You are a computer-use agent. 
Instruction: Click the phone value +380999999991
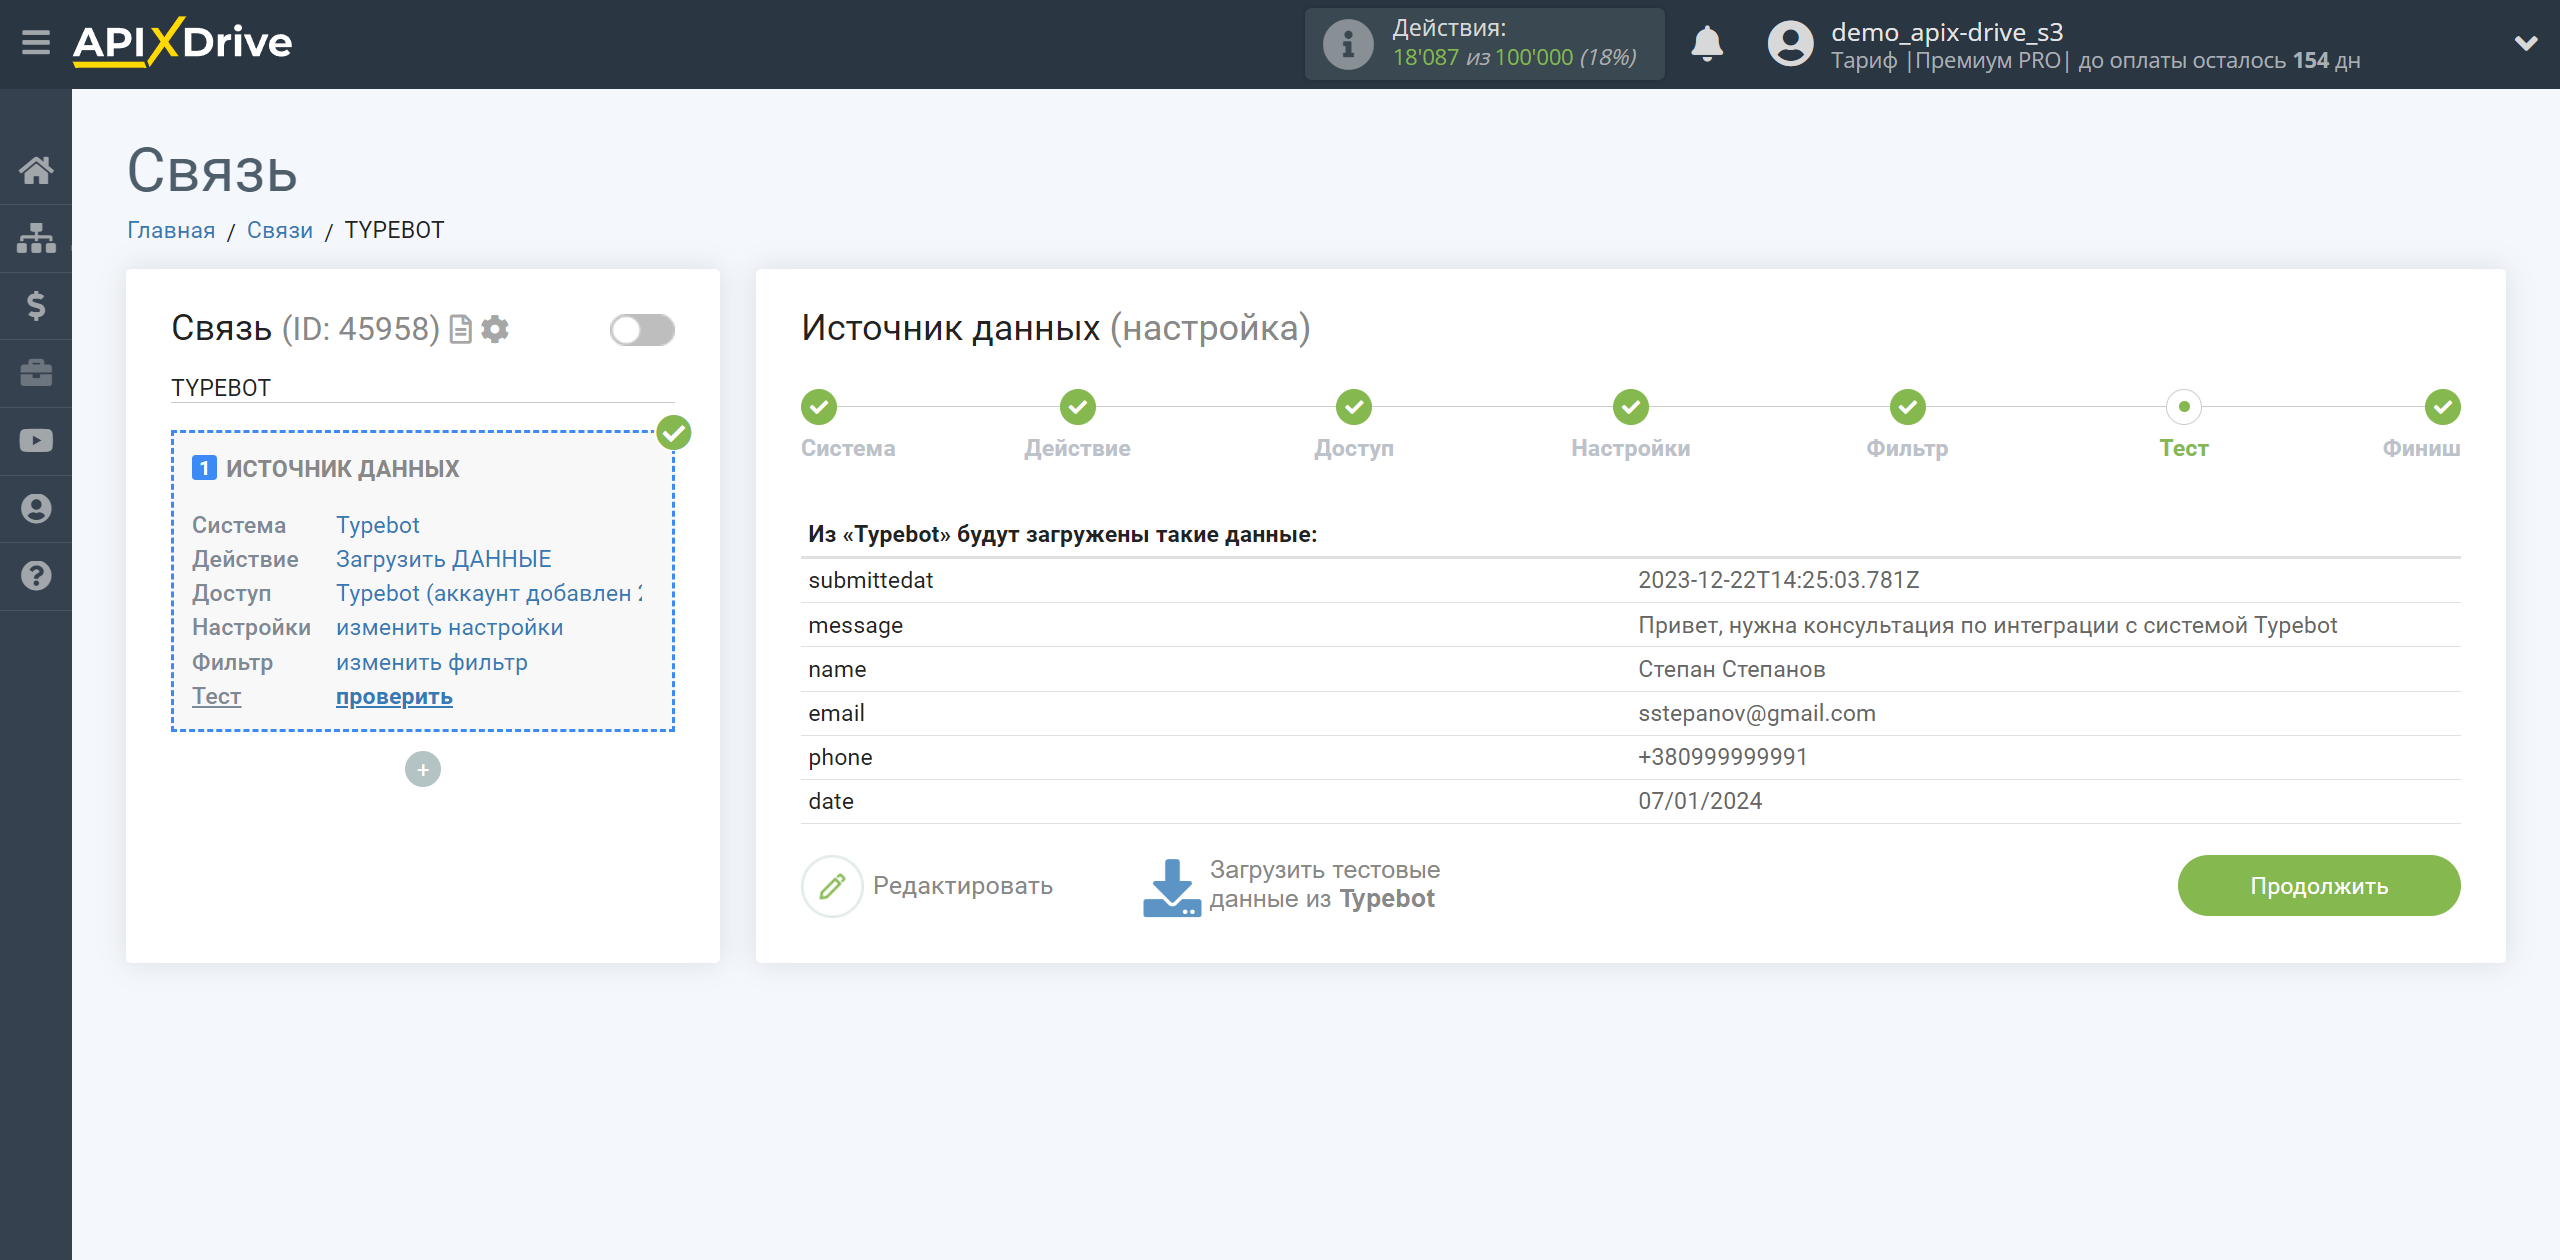tap(1722, 757)
